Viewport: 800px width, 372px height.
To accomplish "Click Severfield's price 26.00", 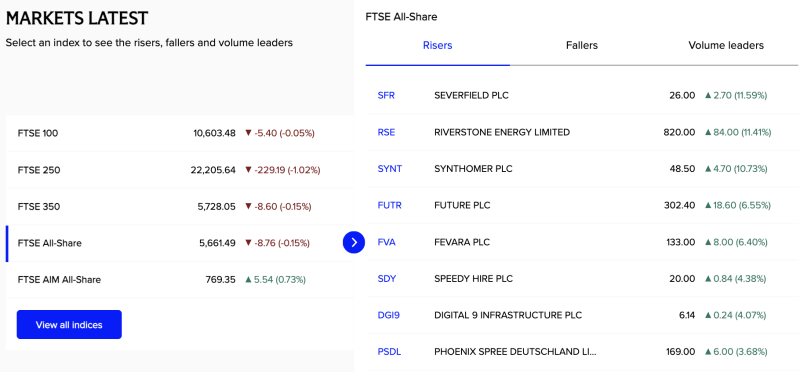I will 682,95.
